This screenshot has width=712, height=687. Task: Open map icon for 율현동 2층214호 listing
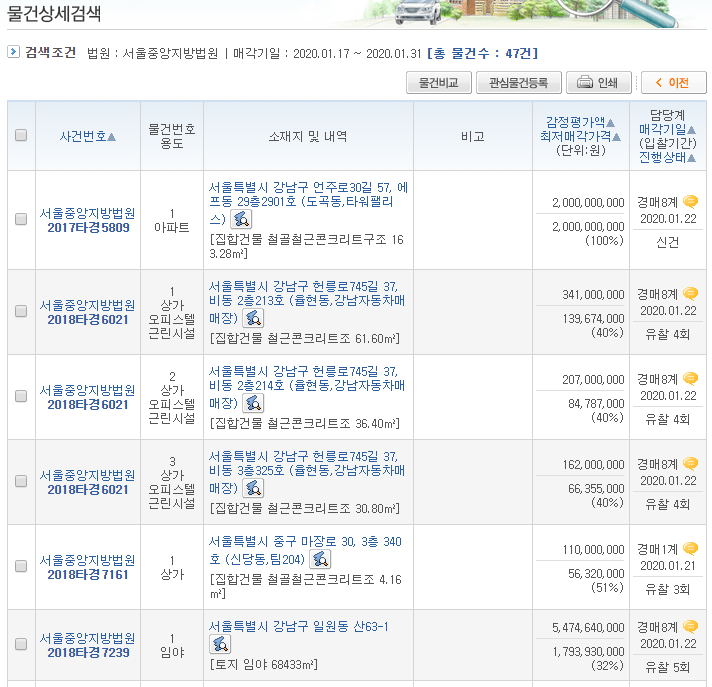coord(253,403)
